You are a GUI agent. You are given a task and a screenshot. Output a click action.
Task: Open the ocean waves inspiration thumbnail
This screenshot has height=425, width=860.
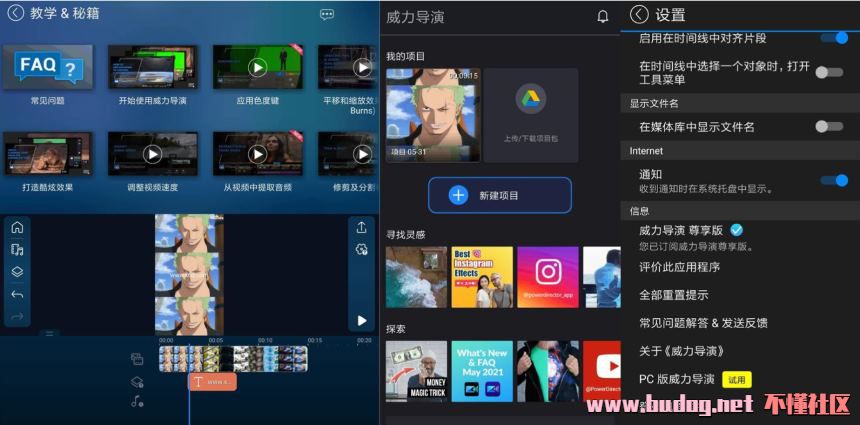point(416,277)
